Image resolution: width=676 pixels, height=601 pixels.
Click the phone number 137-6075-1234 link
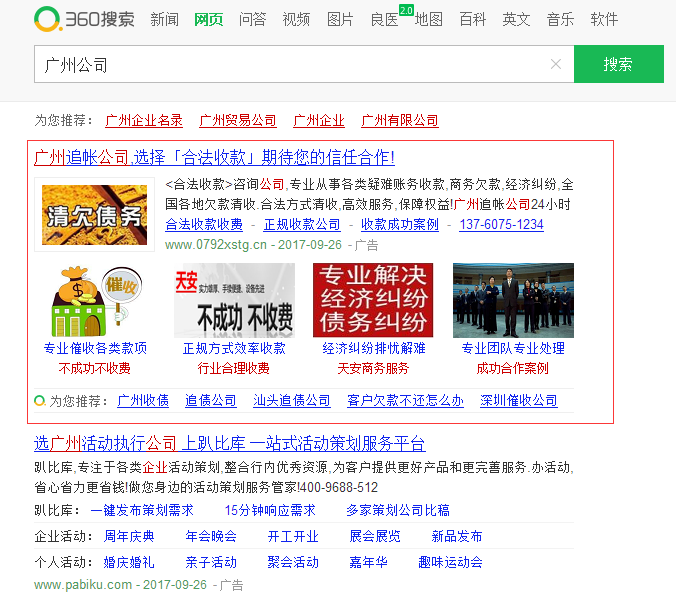click(501, 224)
